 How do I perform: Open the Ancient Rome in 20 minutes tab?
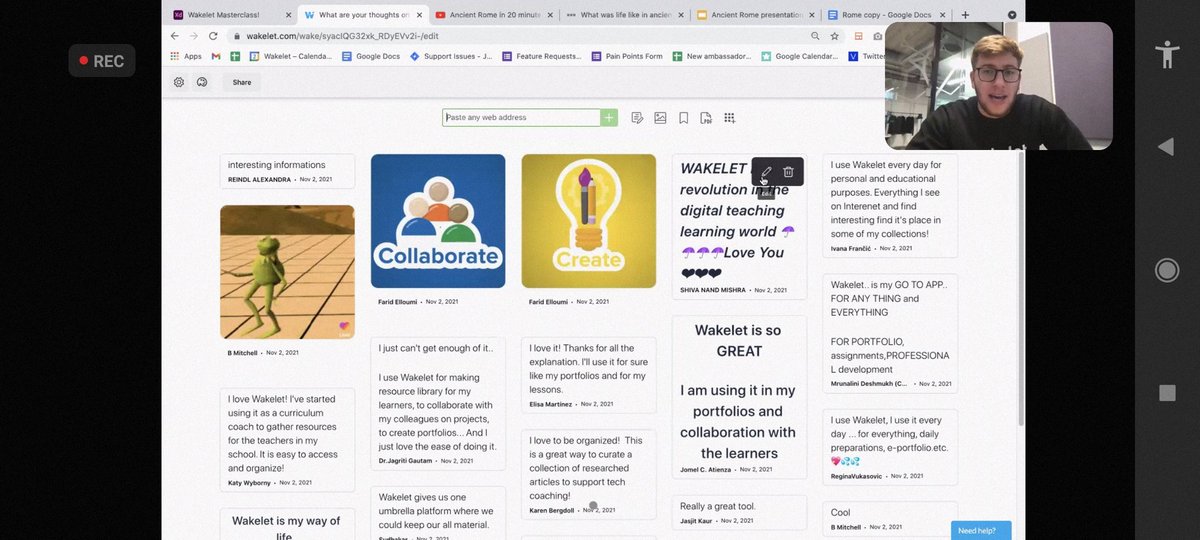click(x=494, y=15)
